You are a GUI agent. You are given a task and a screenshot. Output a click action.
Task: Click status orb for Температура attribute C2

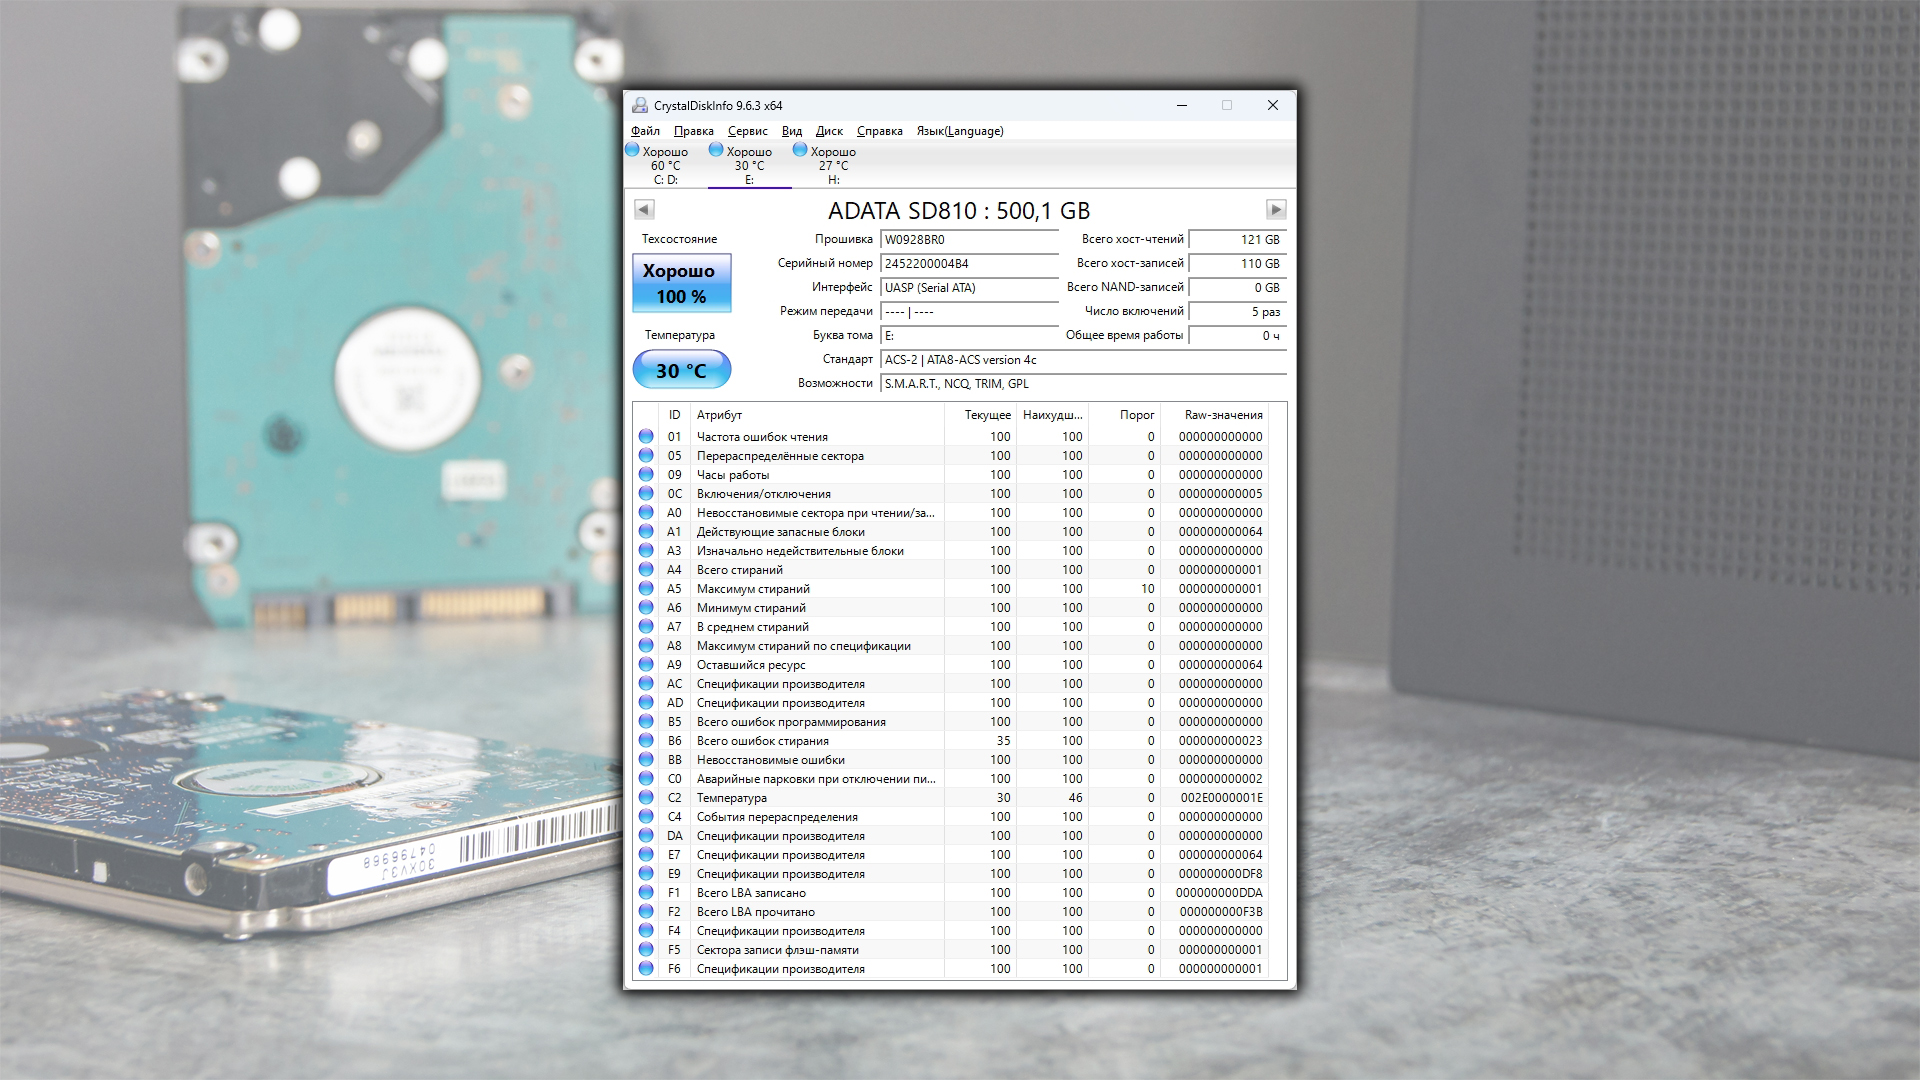646,798
